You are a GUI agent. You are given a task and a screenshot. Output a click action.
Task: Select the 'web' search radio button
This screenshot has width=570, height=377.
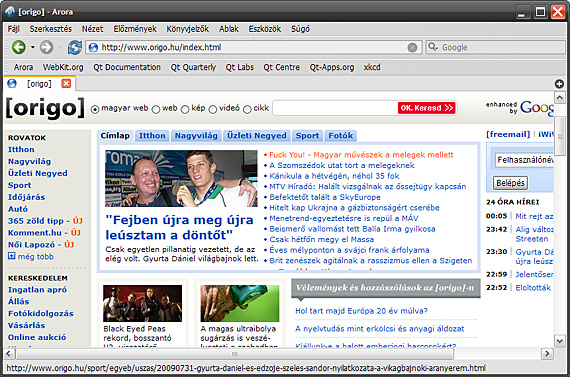pyautogui.click(x=156, y=109)
